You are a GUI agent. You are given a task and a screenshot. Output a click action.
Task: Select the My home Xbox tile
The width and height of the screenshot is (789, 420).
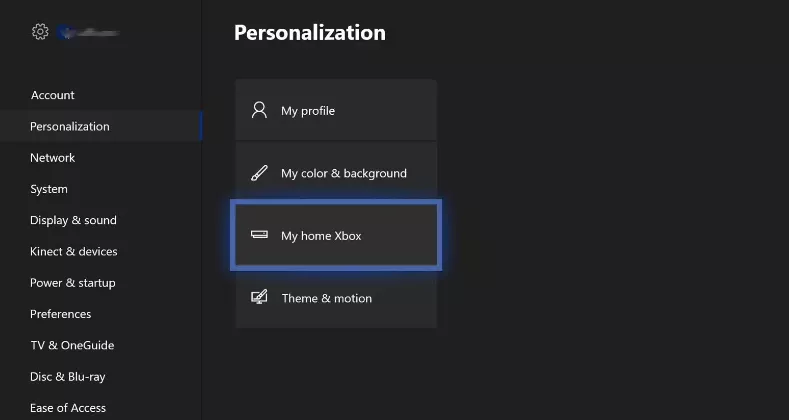point(336,236)
